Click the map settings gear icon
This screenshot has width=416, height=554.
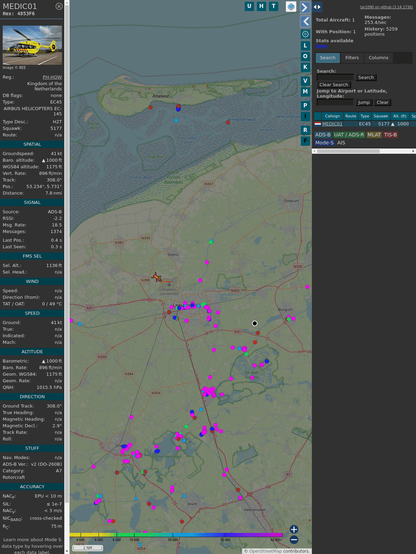(305, 34)
